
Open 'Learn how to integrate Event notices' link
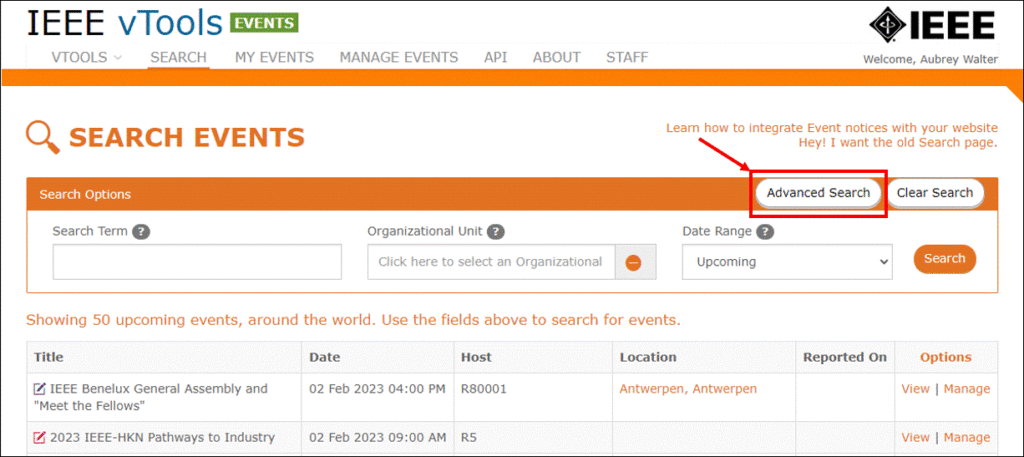[x=831, y=128]
